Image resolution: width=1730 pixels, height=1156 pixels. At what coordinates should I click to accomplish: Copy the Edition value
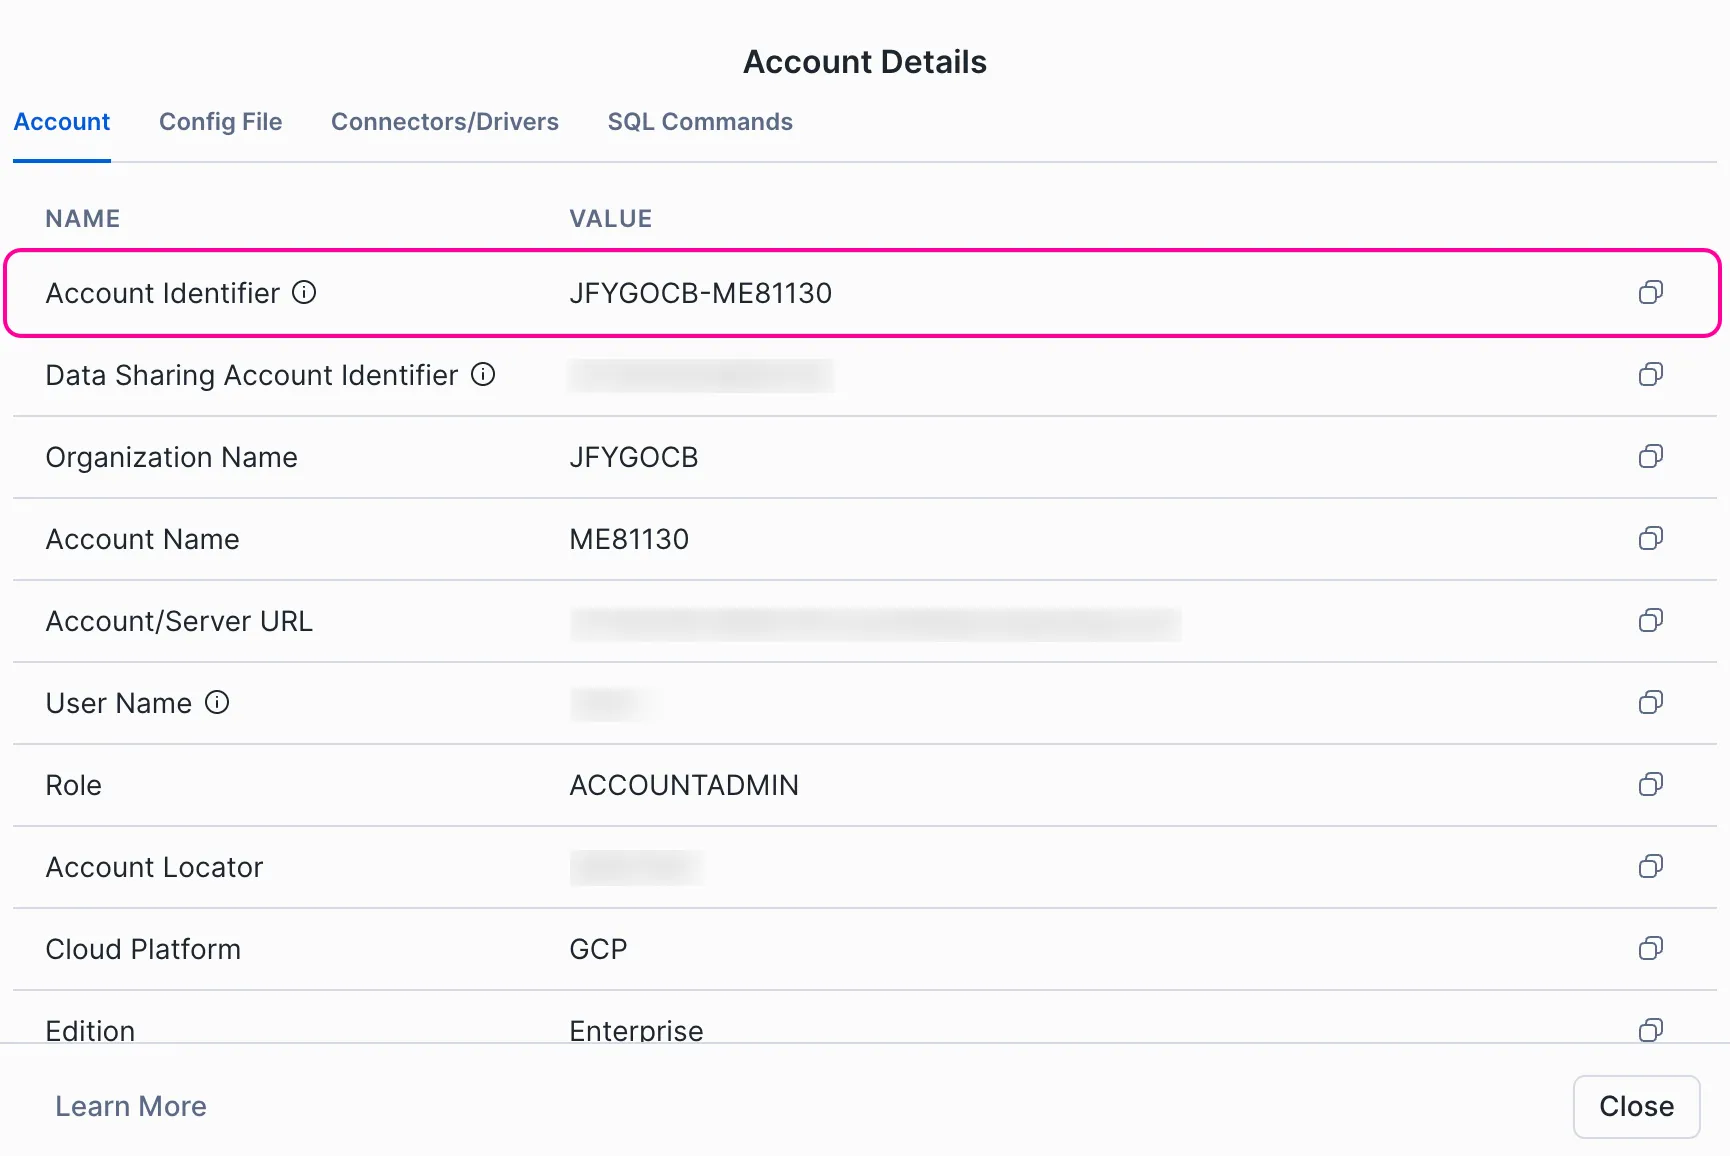tap(1650, 1029)
